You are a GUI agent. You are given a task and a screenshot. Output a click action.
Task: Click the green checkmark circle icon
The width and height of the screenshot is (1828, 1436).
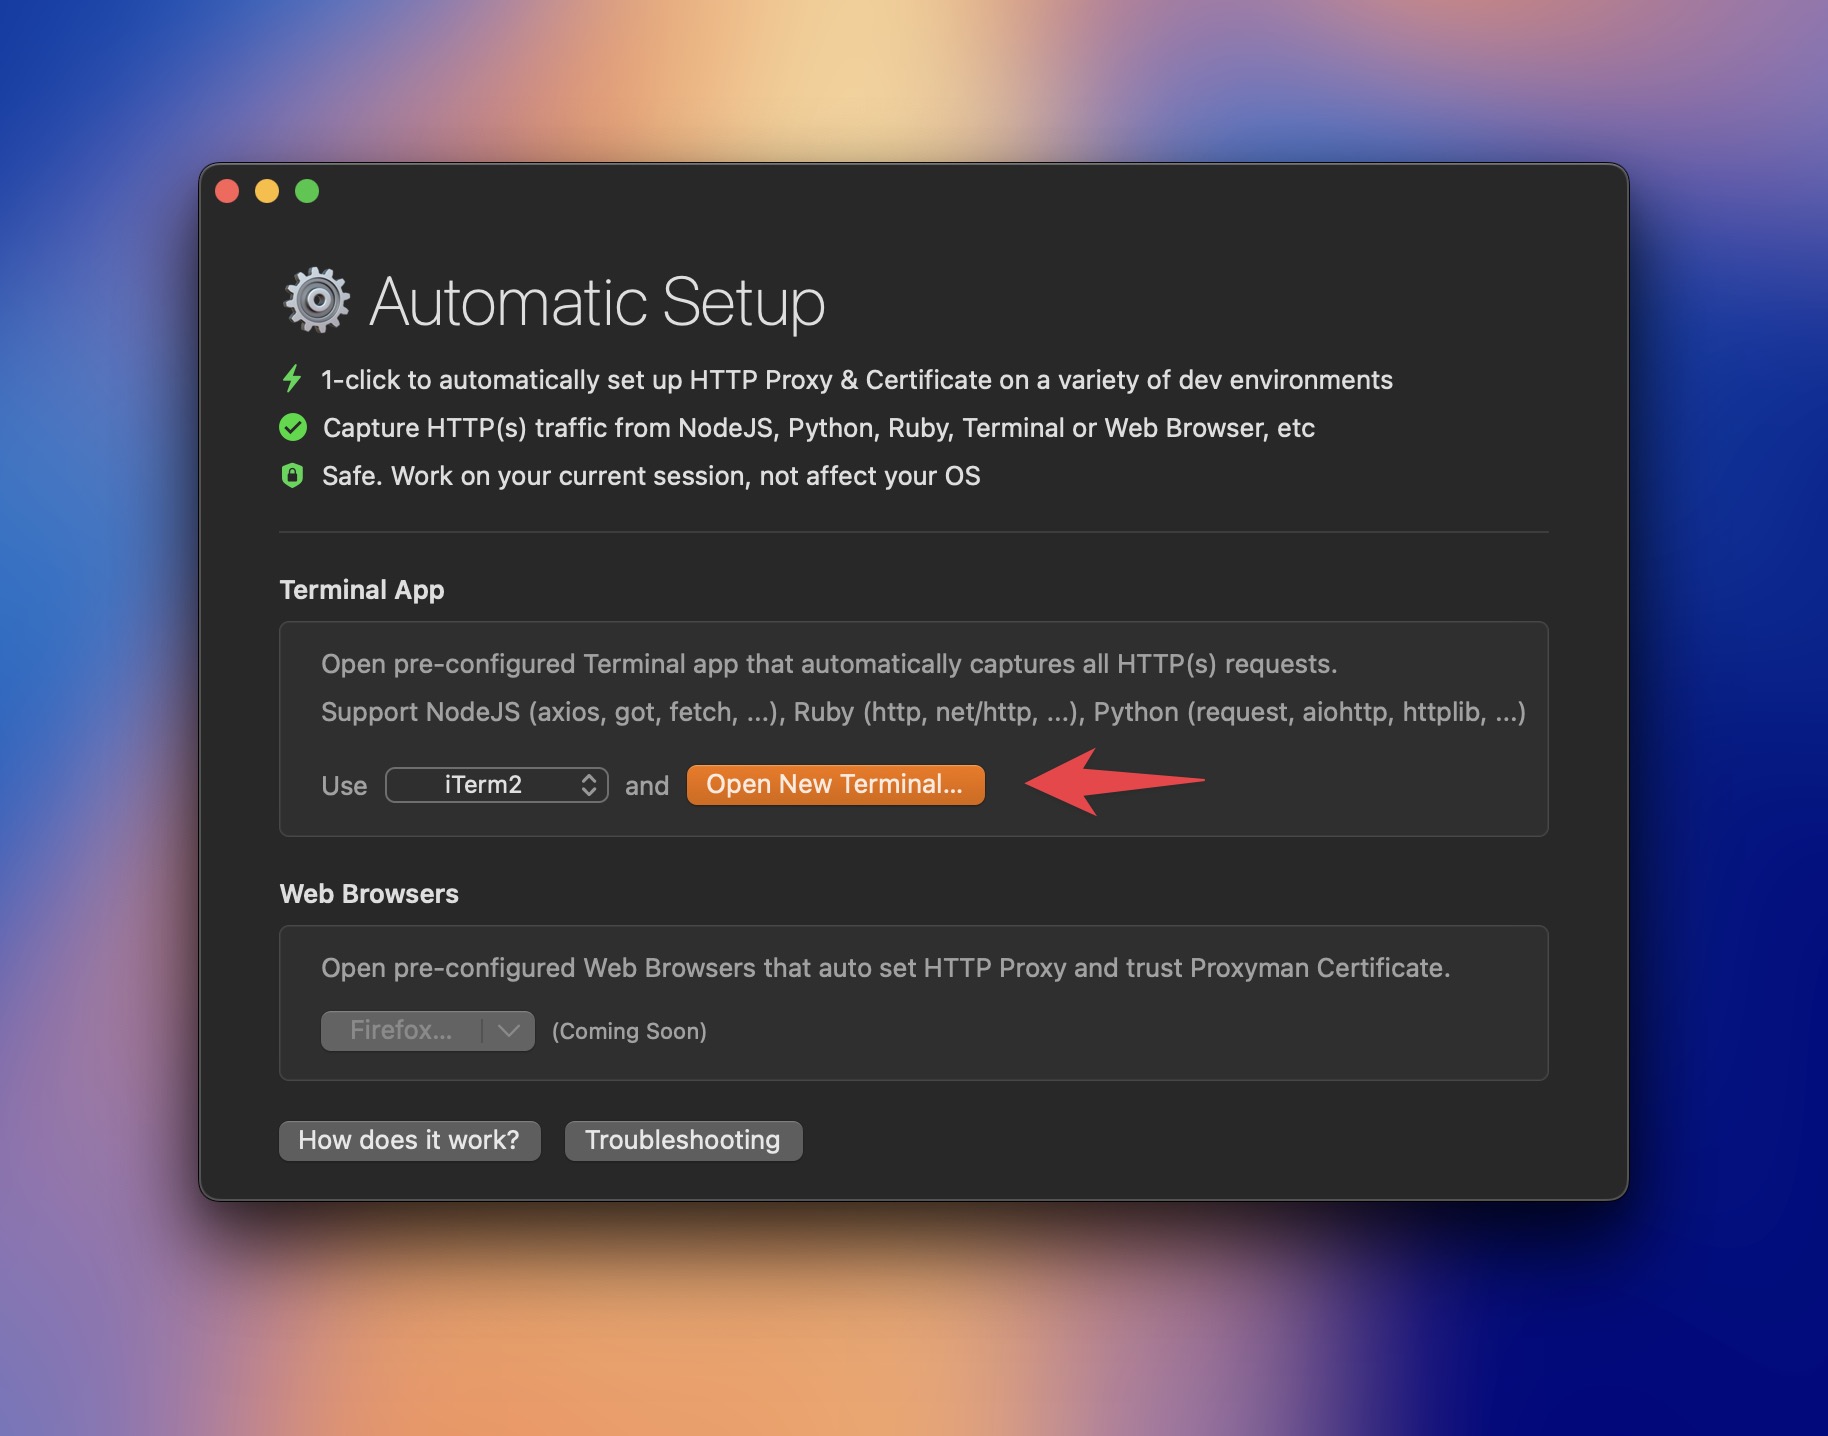[293, 427]
